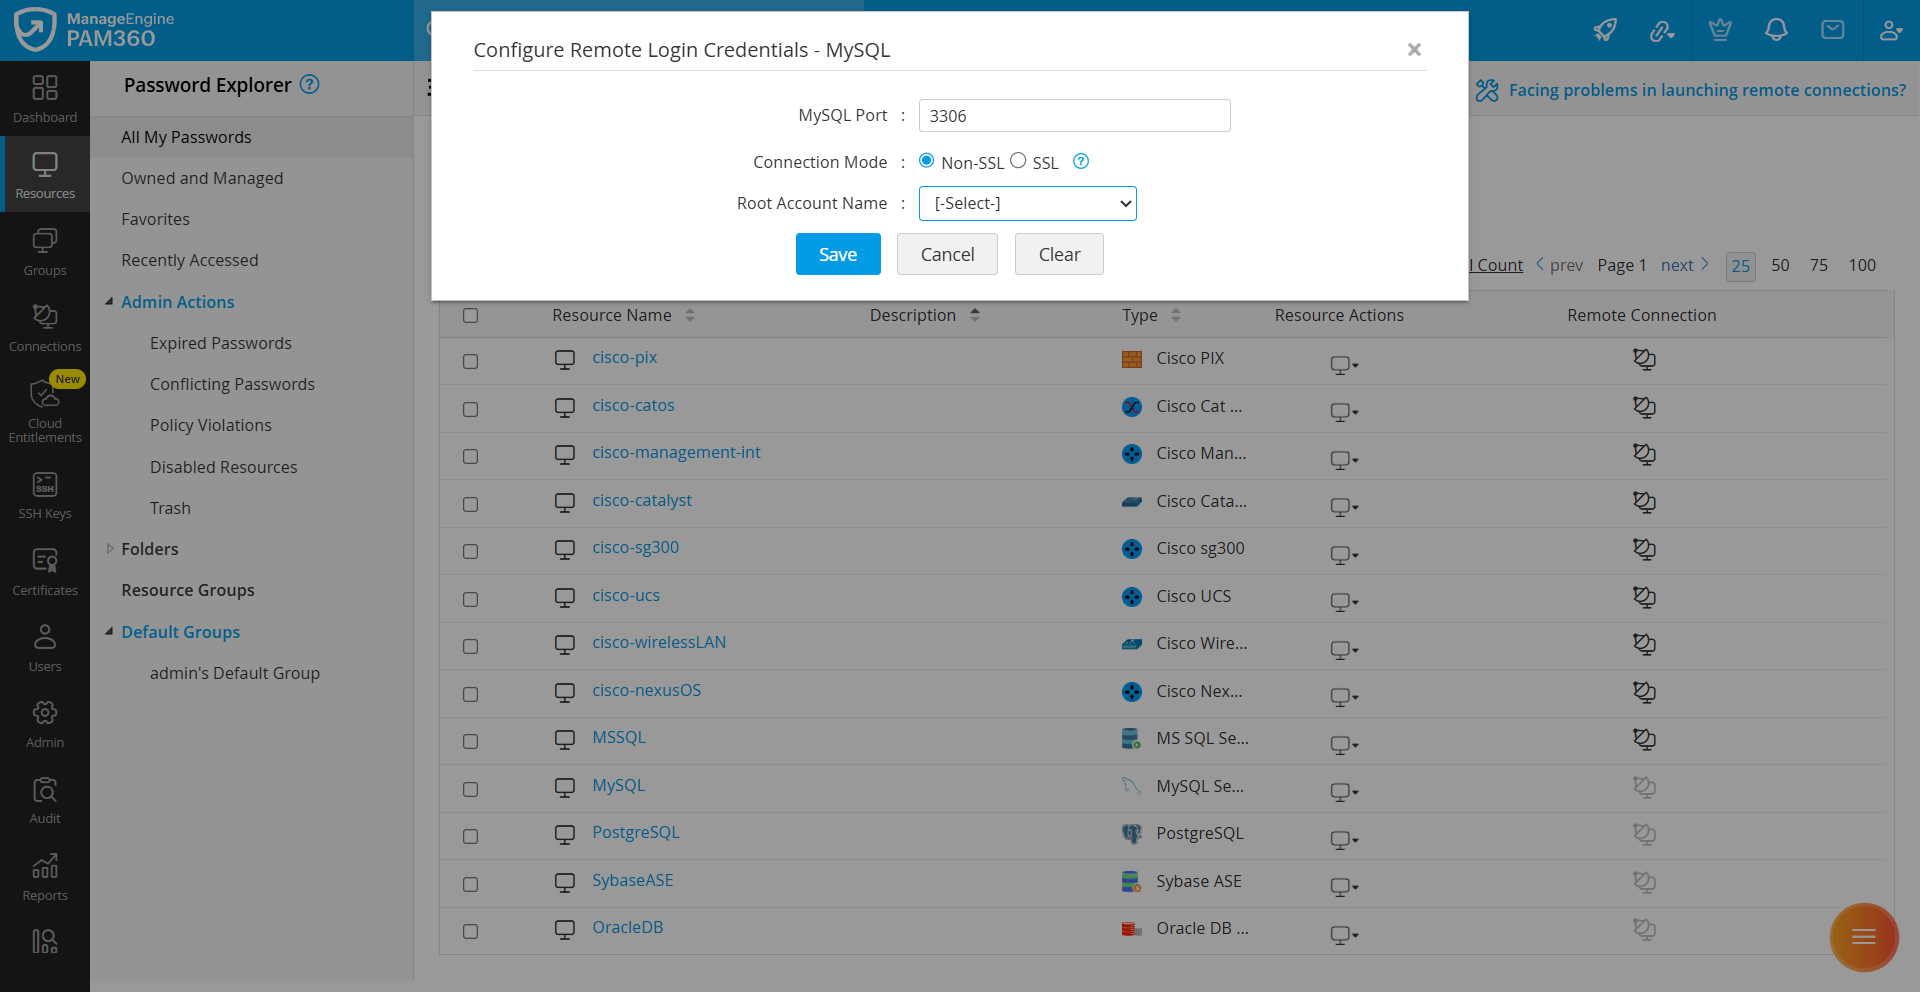Click Connection Mode help icon
This screenshot has width=1920, height=992.
coord(1081,161)
